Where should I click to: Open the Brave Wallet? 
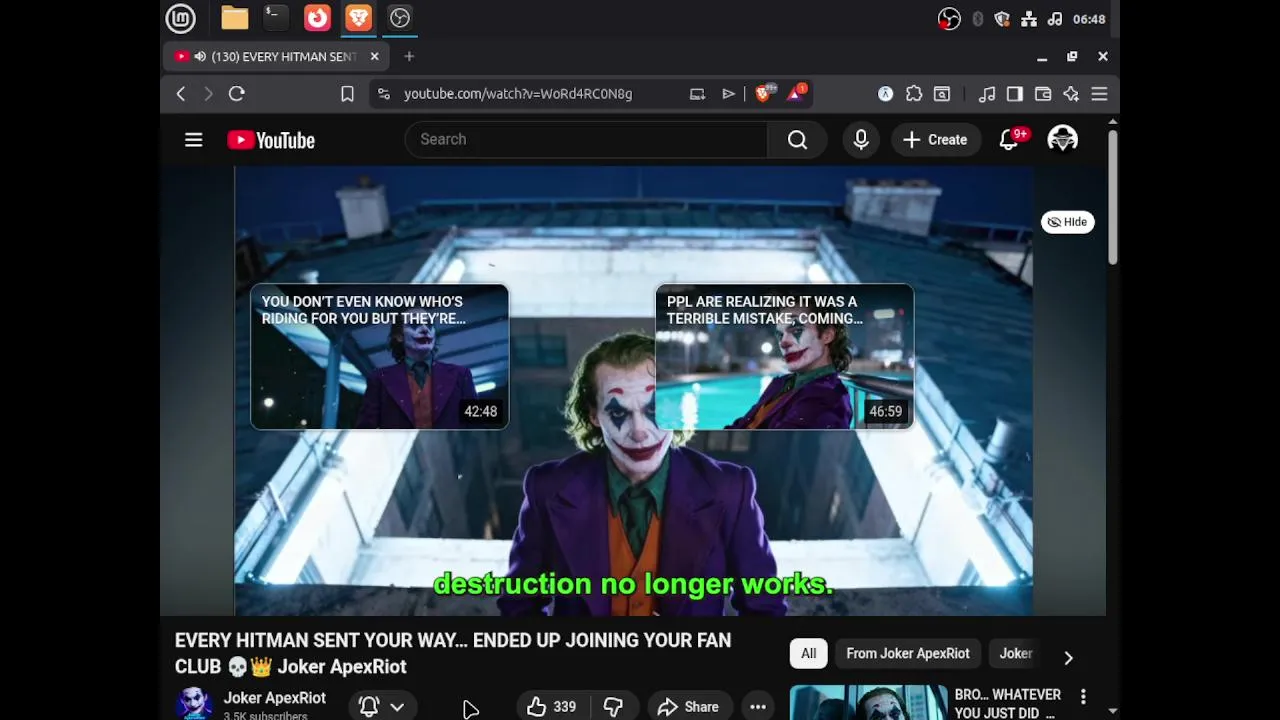pyautogui.click(x=1043, y=94)
